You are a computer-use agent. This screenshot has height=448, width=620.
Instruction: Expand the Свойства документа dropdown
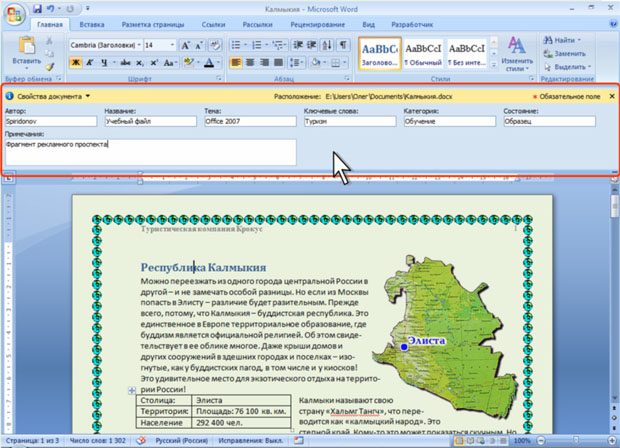click(88, 96)
